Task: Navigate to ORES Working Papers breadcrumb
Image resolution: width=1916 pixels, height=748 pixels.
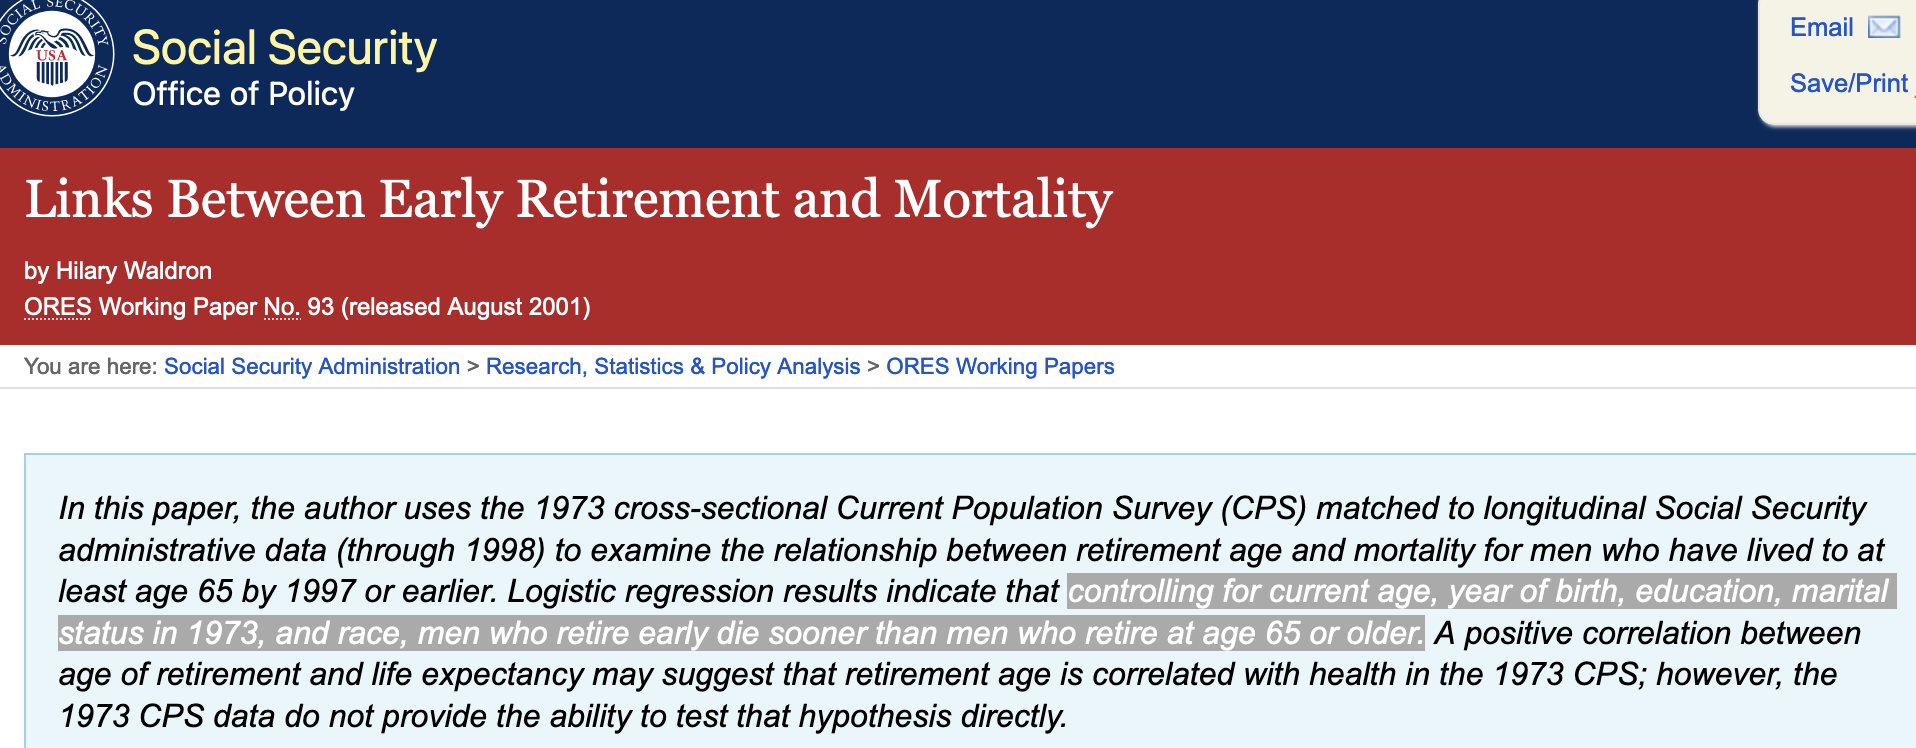Action: [x=999, y=367]
